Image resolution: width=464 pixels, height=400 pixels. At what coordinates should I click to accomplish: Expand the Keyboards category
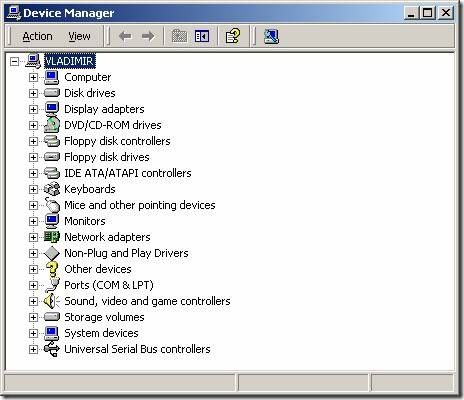coord(33,189)
